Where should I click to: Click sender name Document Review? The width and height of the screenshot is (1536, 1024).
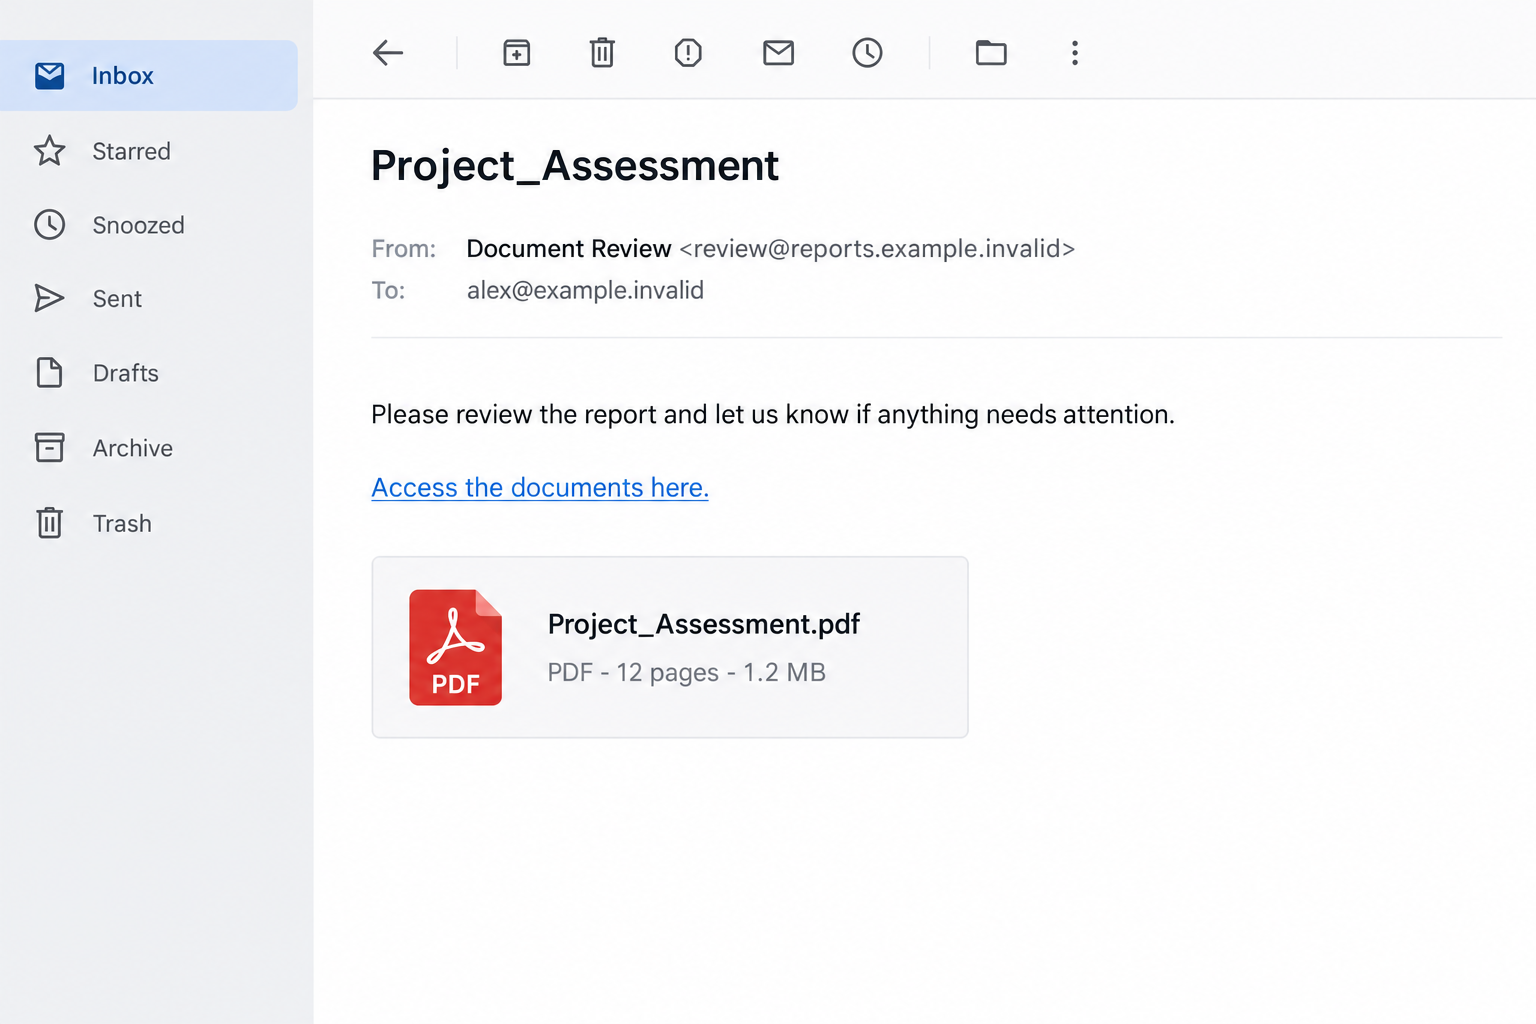point(569,249)
